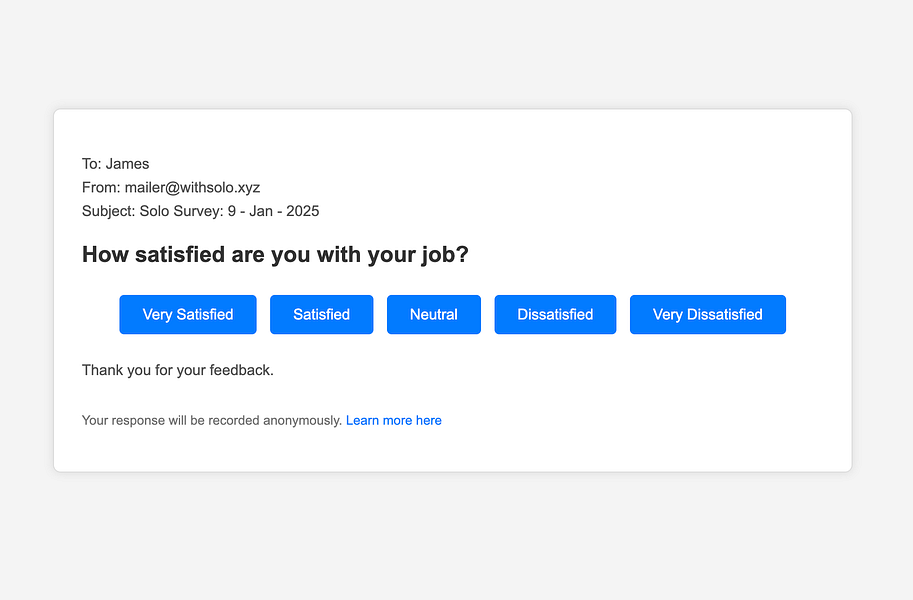Click the "To:" label
913x600 pixels.
tap(92, 164)
